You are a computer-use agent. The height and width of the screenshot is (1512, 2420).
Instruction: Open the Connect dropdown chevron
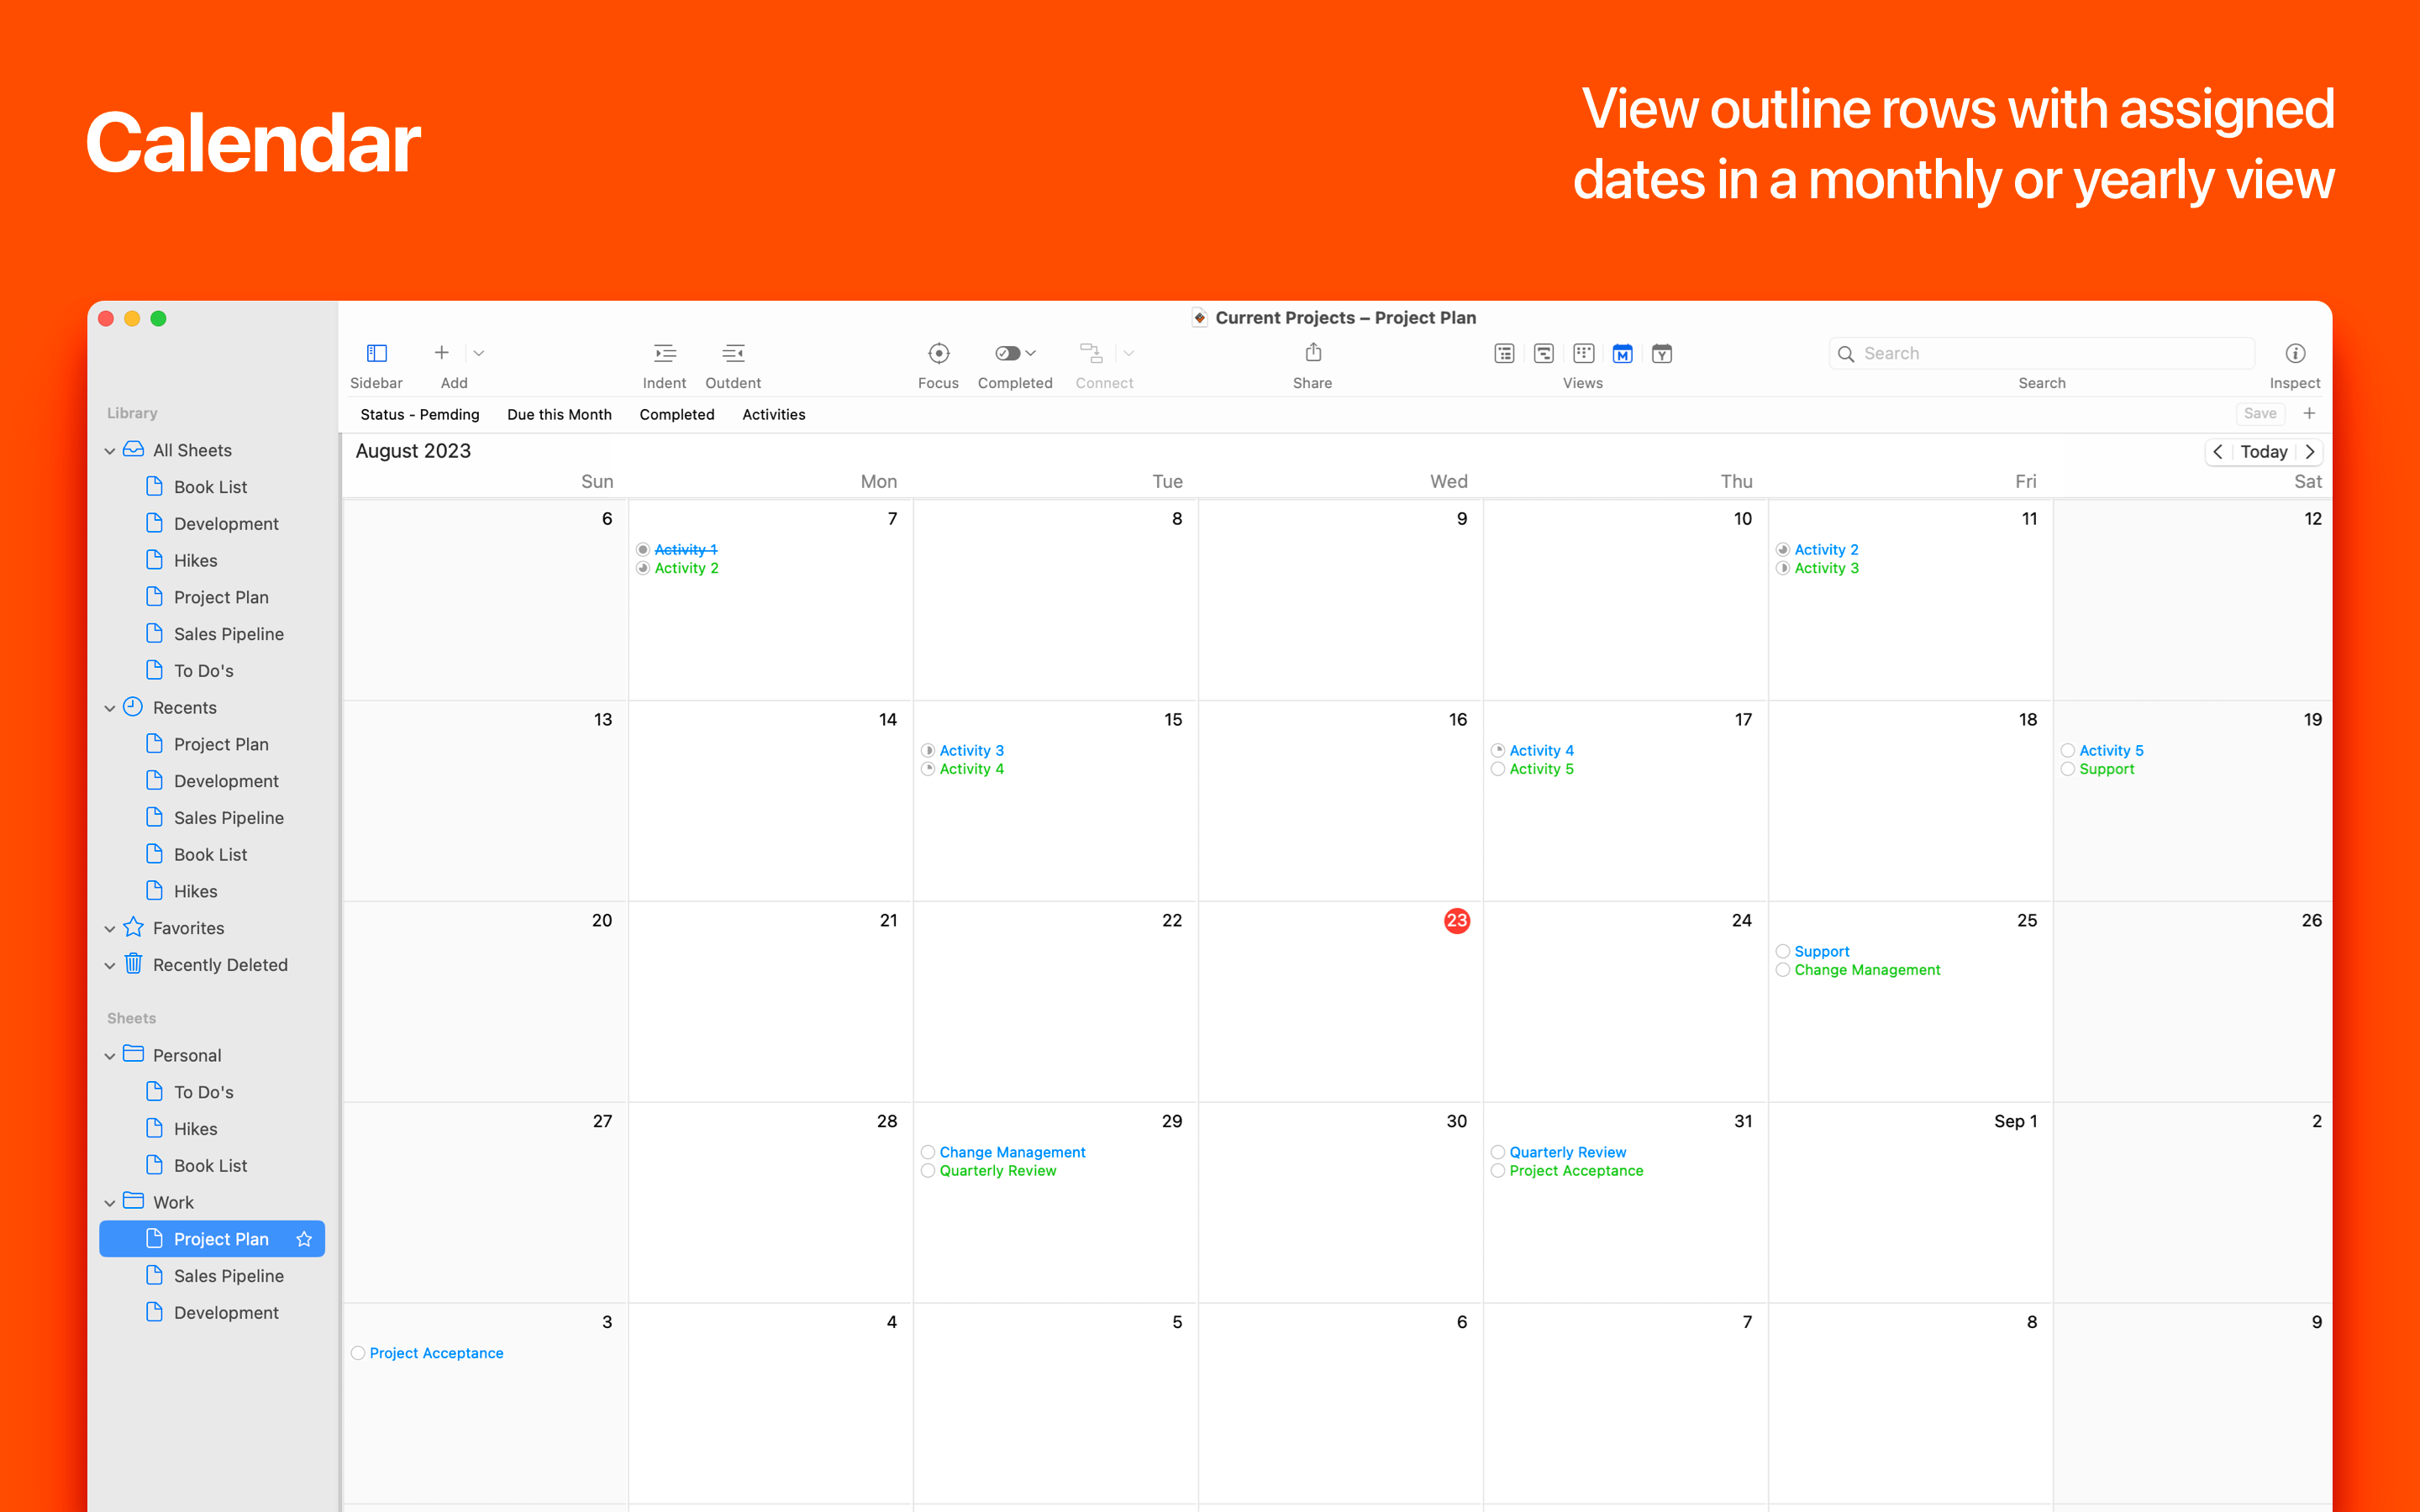click(x=1129, y=353)
